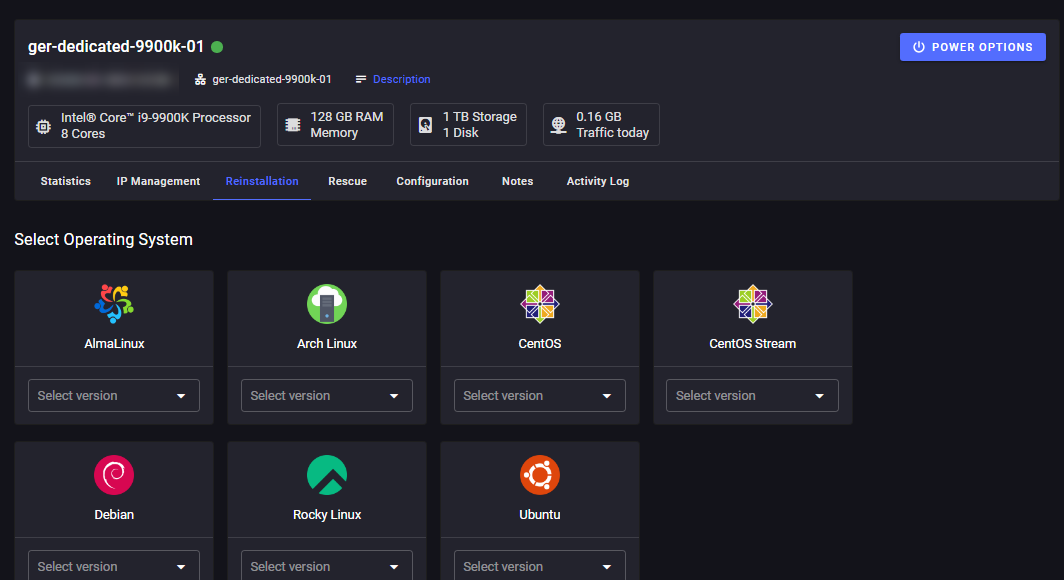Screen dimensions: 1064x580
Task: Open the AlmaLinux version dropdown
Action: click(x=113, y=395)
